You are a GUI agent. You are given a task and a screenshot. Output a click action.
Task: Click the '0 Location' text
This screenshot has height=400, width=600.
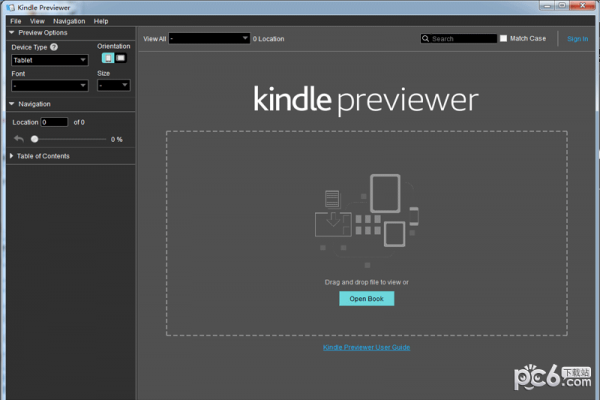pyautogui.click(x=268, y=39)
